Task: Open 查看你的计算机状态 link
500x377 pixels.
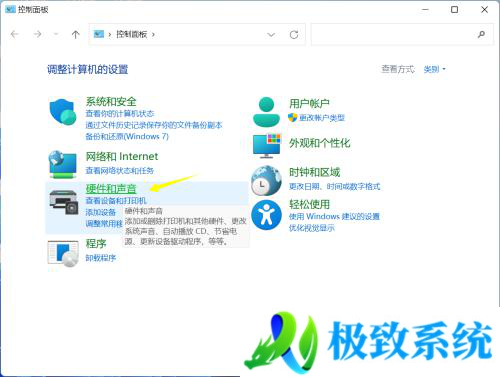Action: [x=120, y=114]
